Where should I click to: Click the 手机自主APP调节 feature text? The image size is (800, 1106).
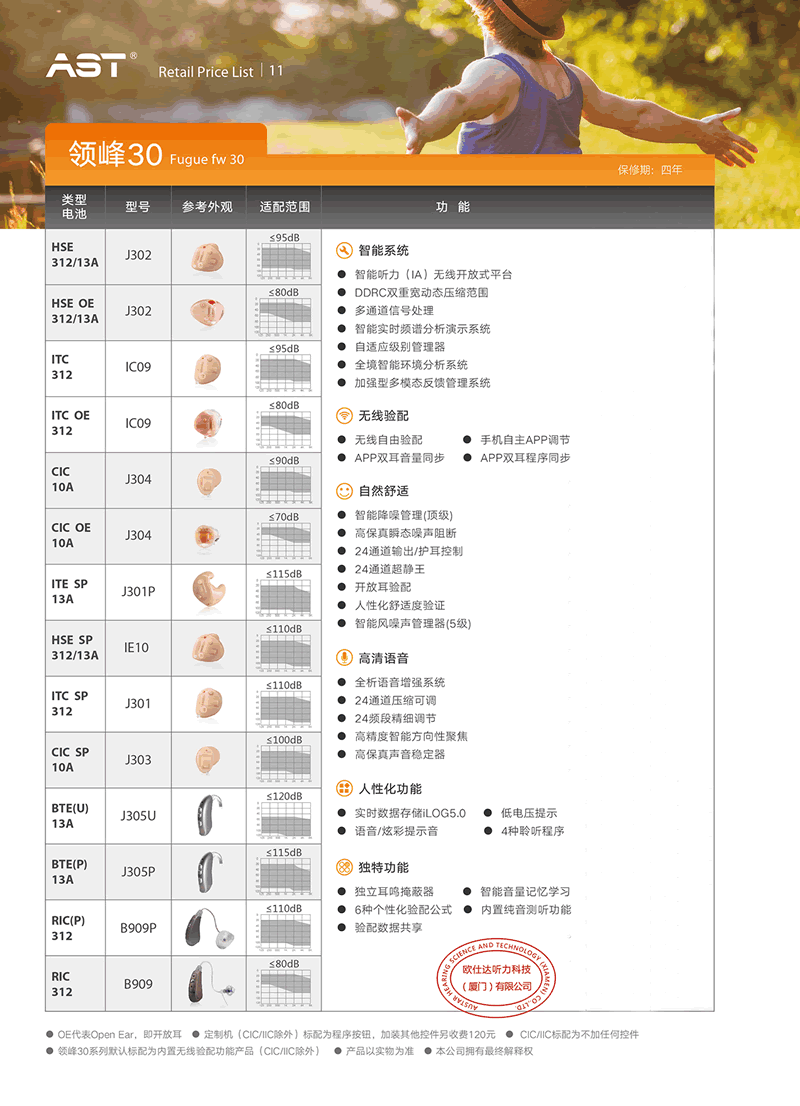coord(524,440)
